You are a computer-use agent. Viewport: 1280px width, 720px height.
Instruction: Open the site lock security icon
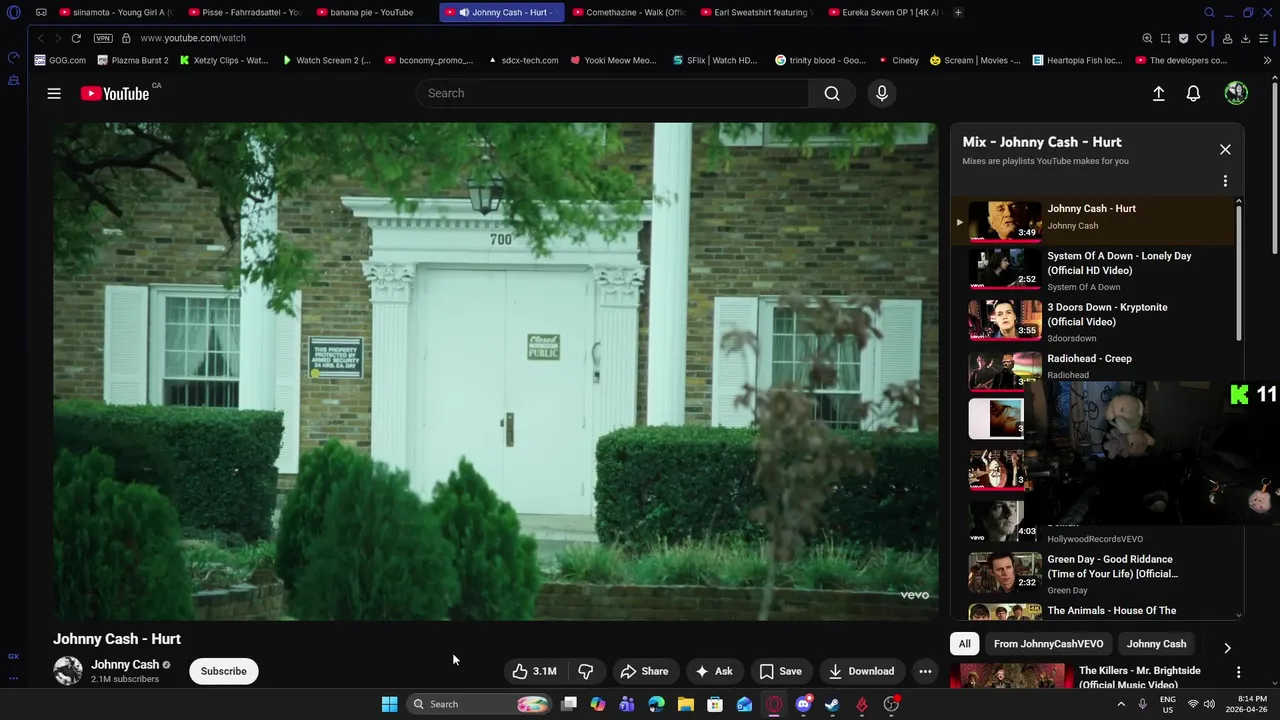pyautogui.click(x=126, y=38)
